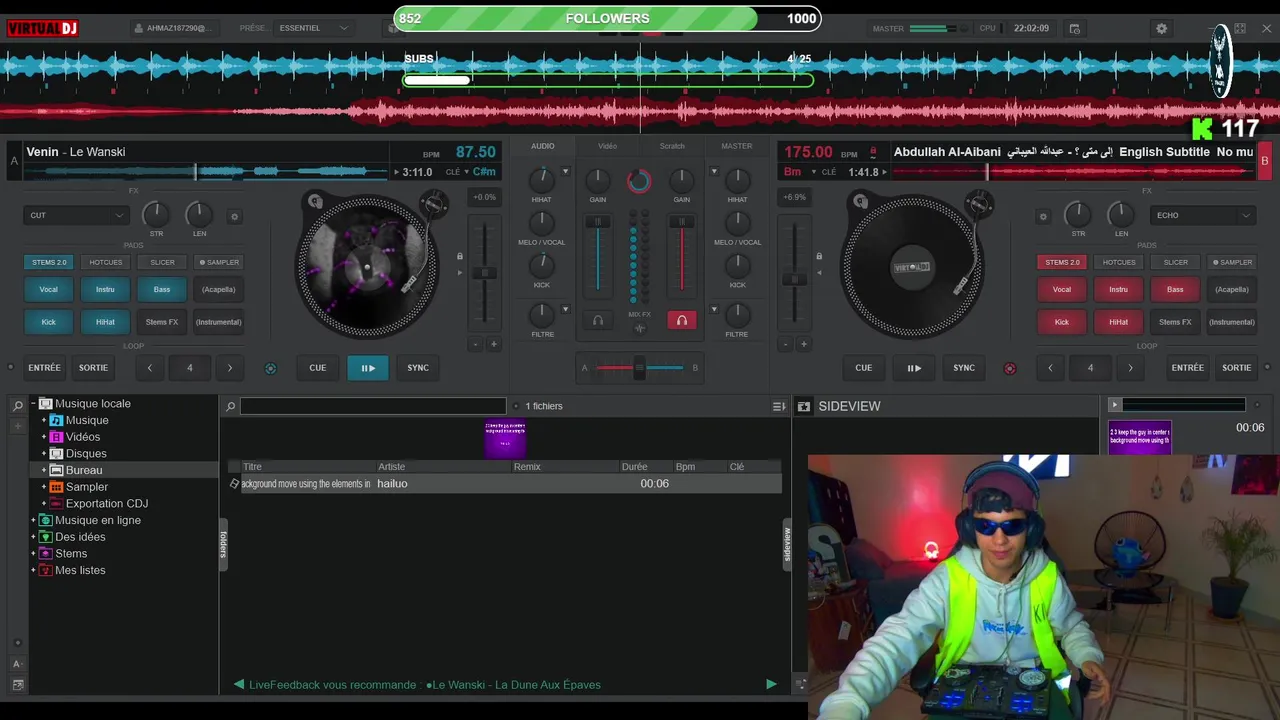Screen dimensions: 1280x720
Task: Click the Vidéos folder icon
Action: (x=57, y=437)
